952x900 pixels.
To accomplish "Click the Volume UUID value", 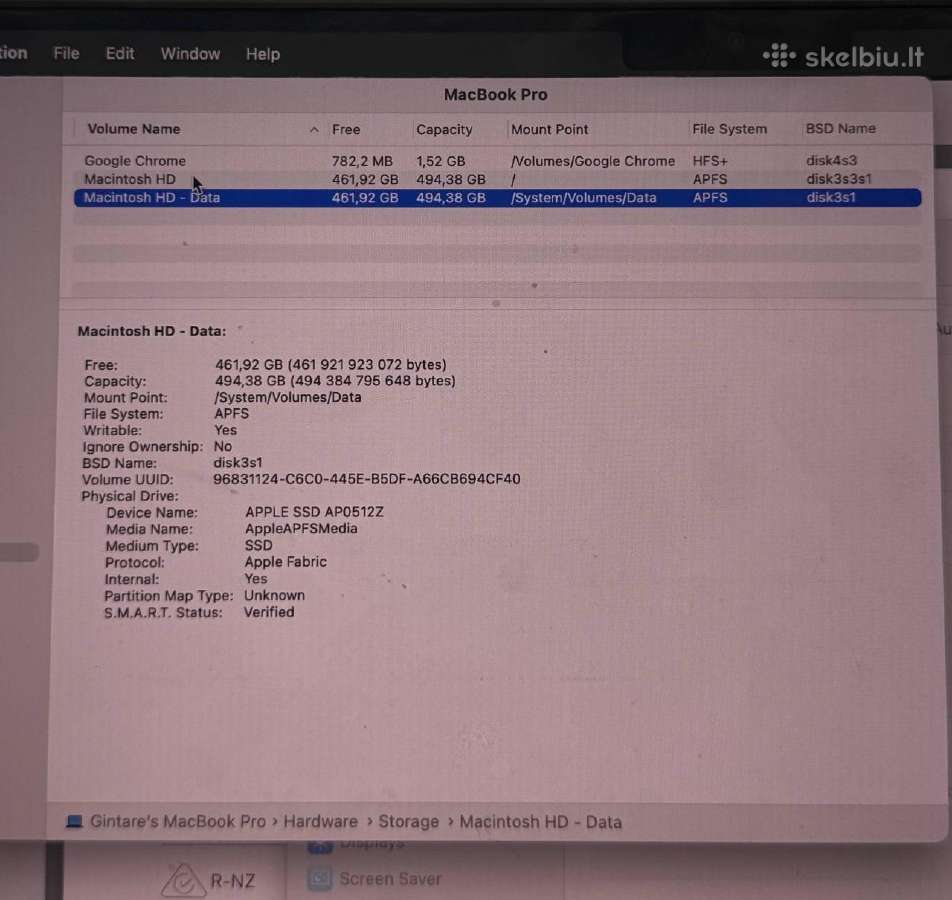I will (367, 479).
